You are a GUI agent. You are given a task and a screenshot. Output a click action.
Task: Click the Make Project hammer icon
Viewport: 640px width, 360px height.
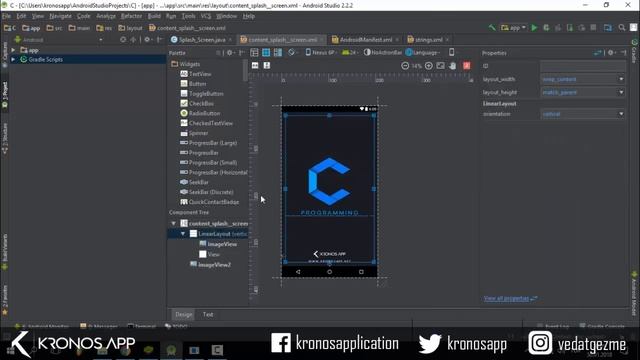492,28
